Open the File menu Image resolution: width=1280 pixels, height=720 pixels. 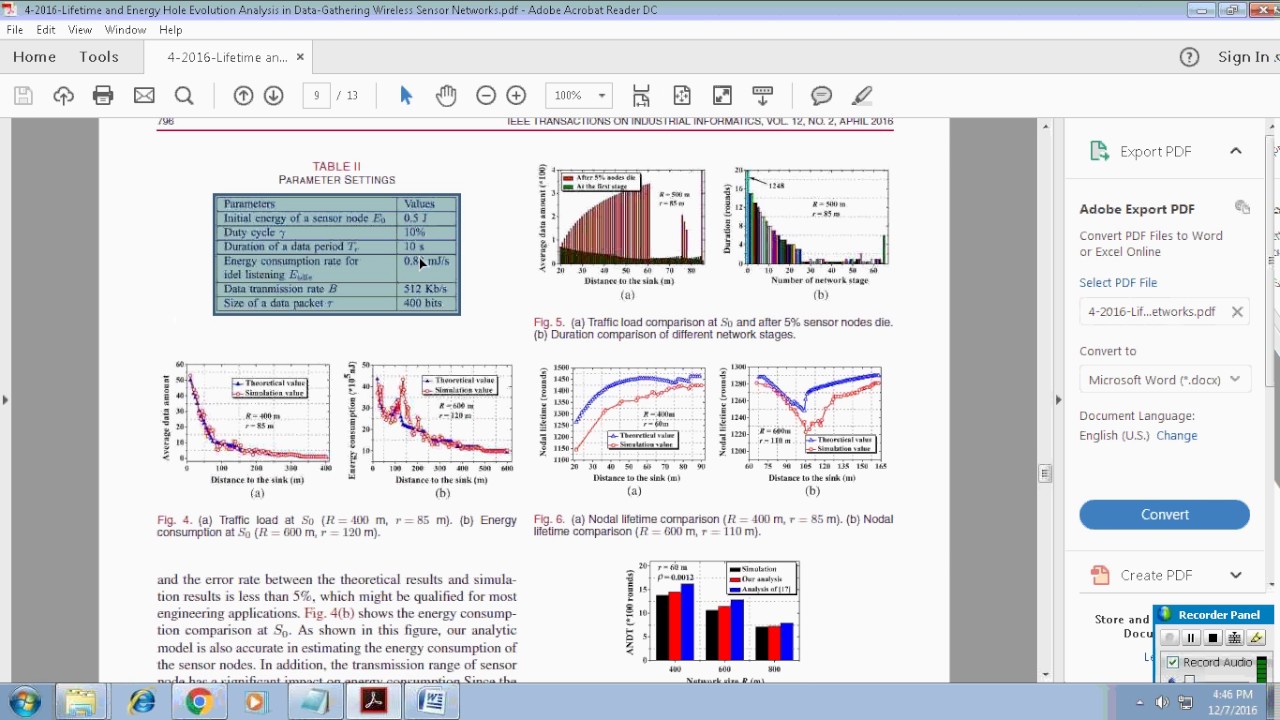coord(15,30)
